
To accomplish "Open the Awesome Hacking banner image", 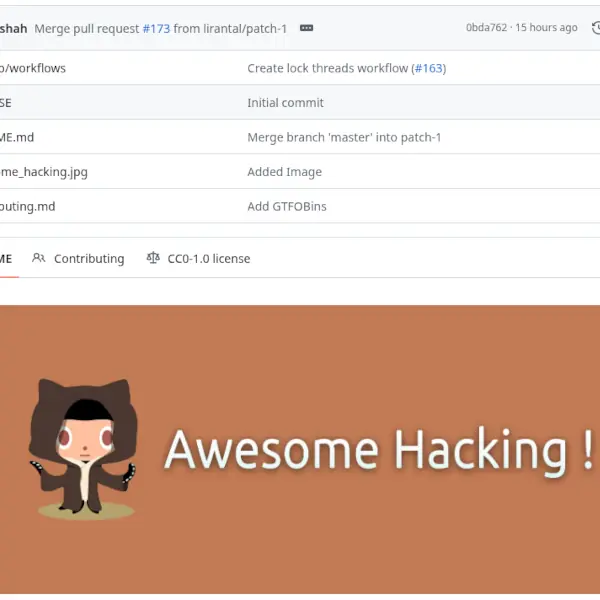I will pos(300,449).
